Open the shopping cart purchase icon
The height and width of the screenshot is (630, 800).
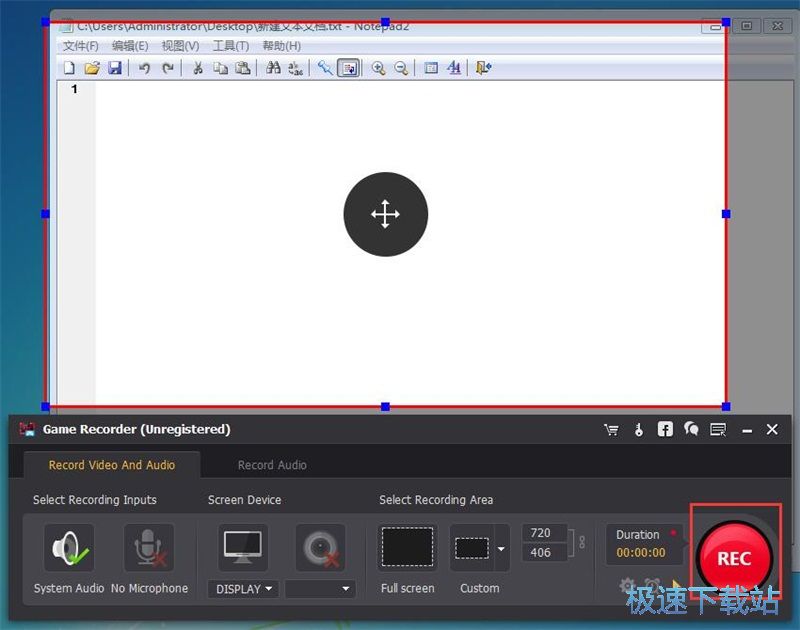611,429
